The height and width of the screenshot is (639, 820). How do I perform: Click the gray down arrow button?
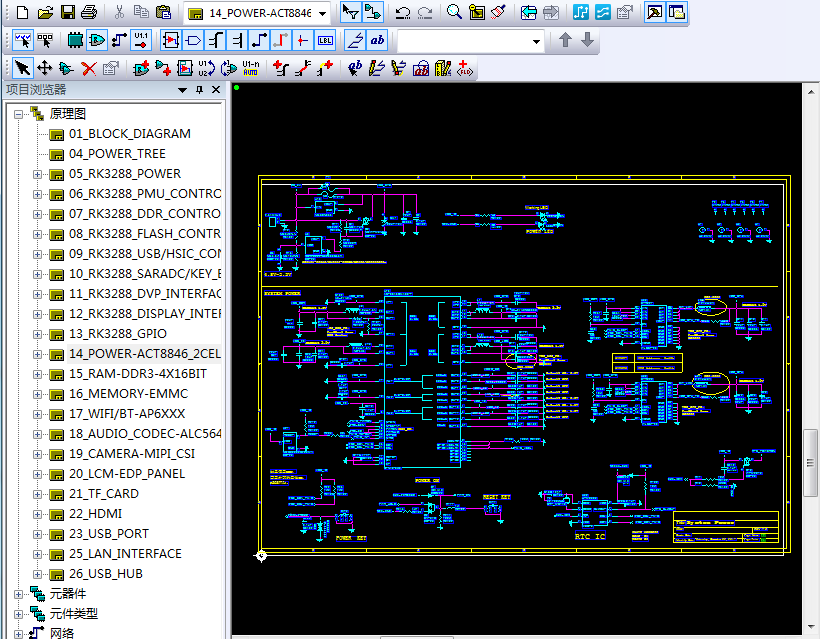587,40
